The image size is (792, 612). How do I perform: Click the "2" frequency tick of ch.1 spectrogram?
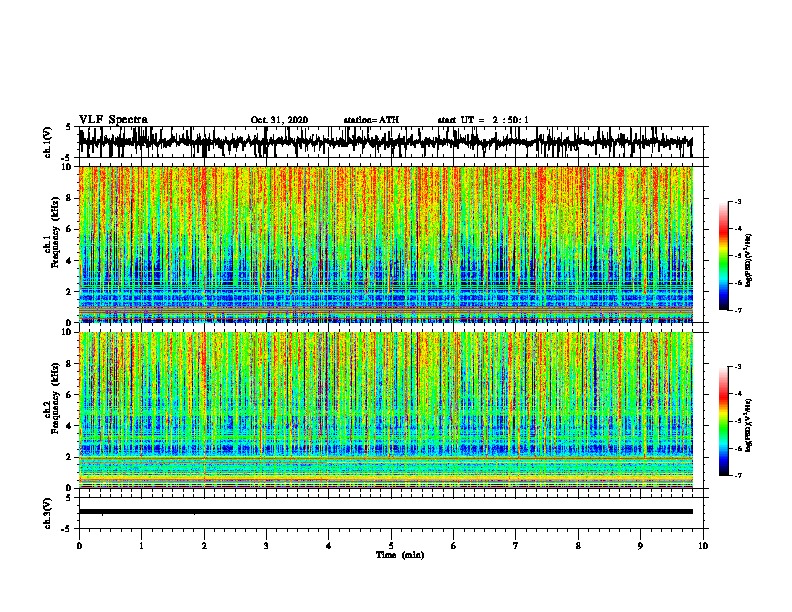pos(69,292)
